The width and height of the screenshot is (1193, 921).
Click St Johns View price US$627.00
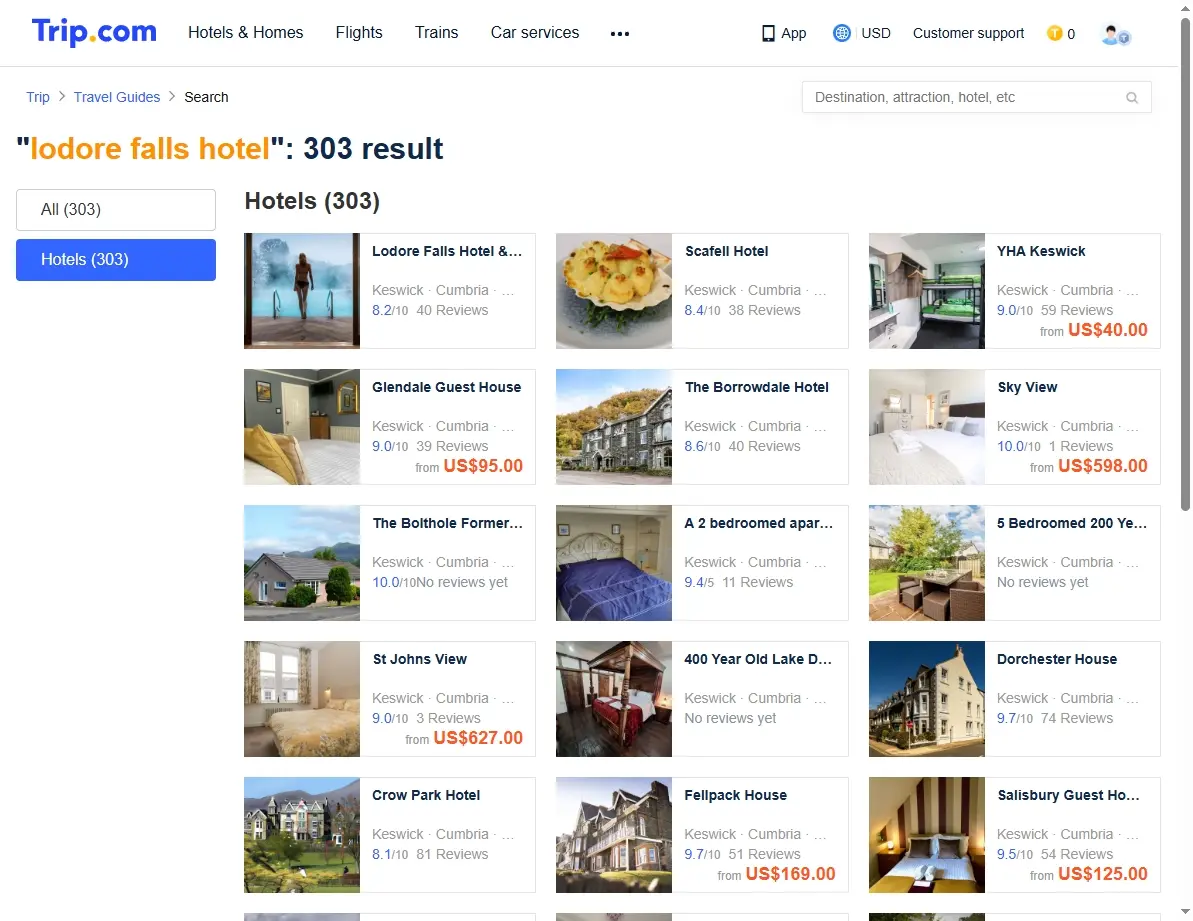pyautogui.click(x=478, y=738)
